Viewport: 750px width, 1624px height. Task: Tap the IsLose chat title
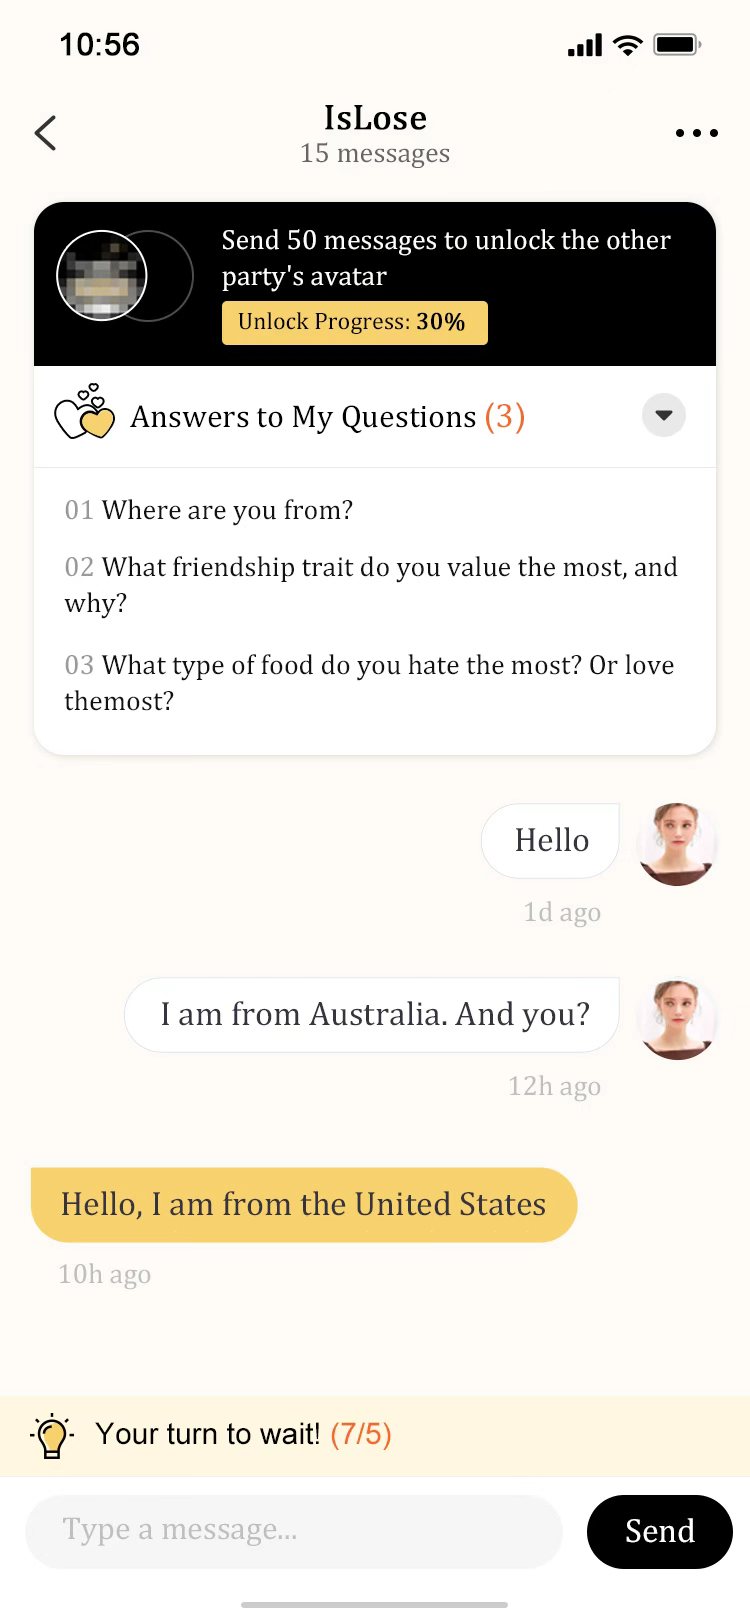point(375,118)
